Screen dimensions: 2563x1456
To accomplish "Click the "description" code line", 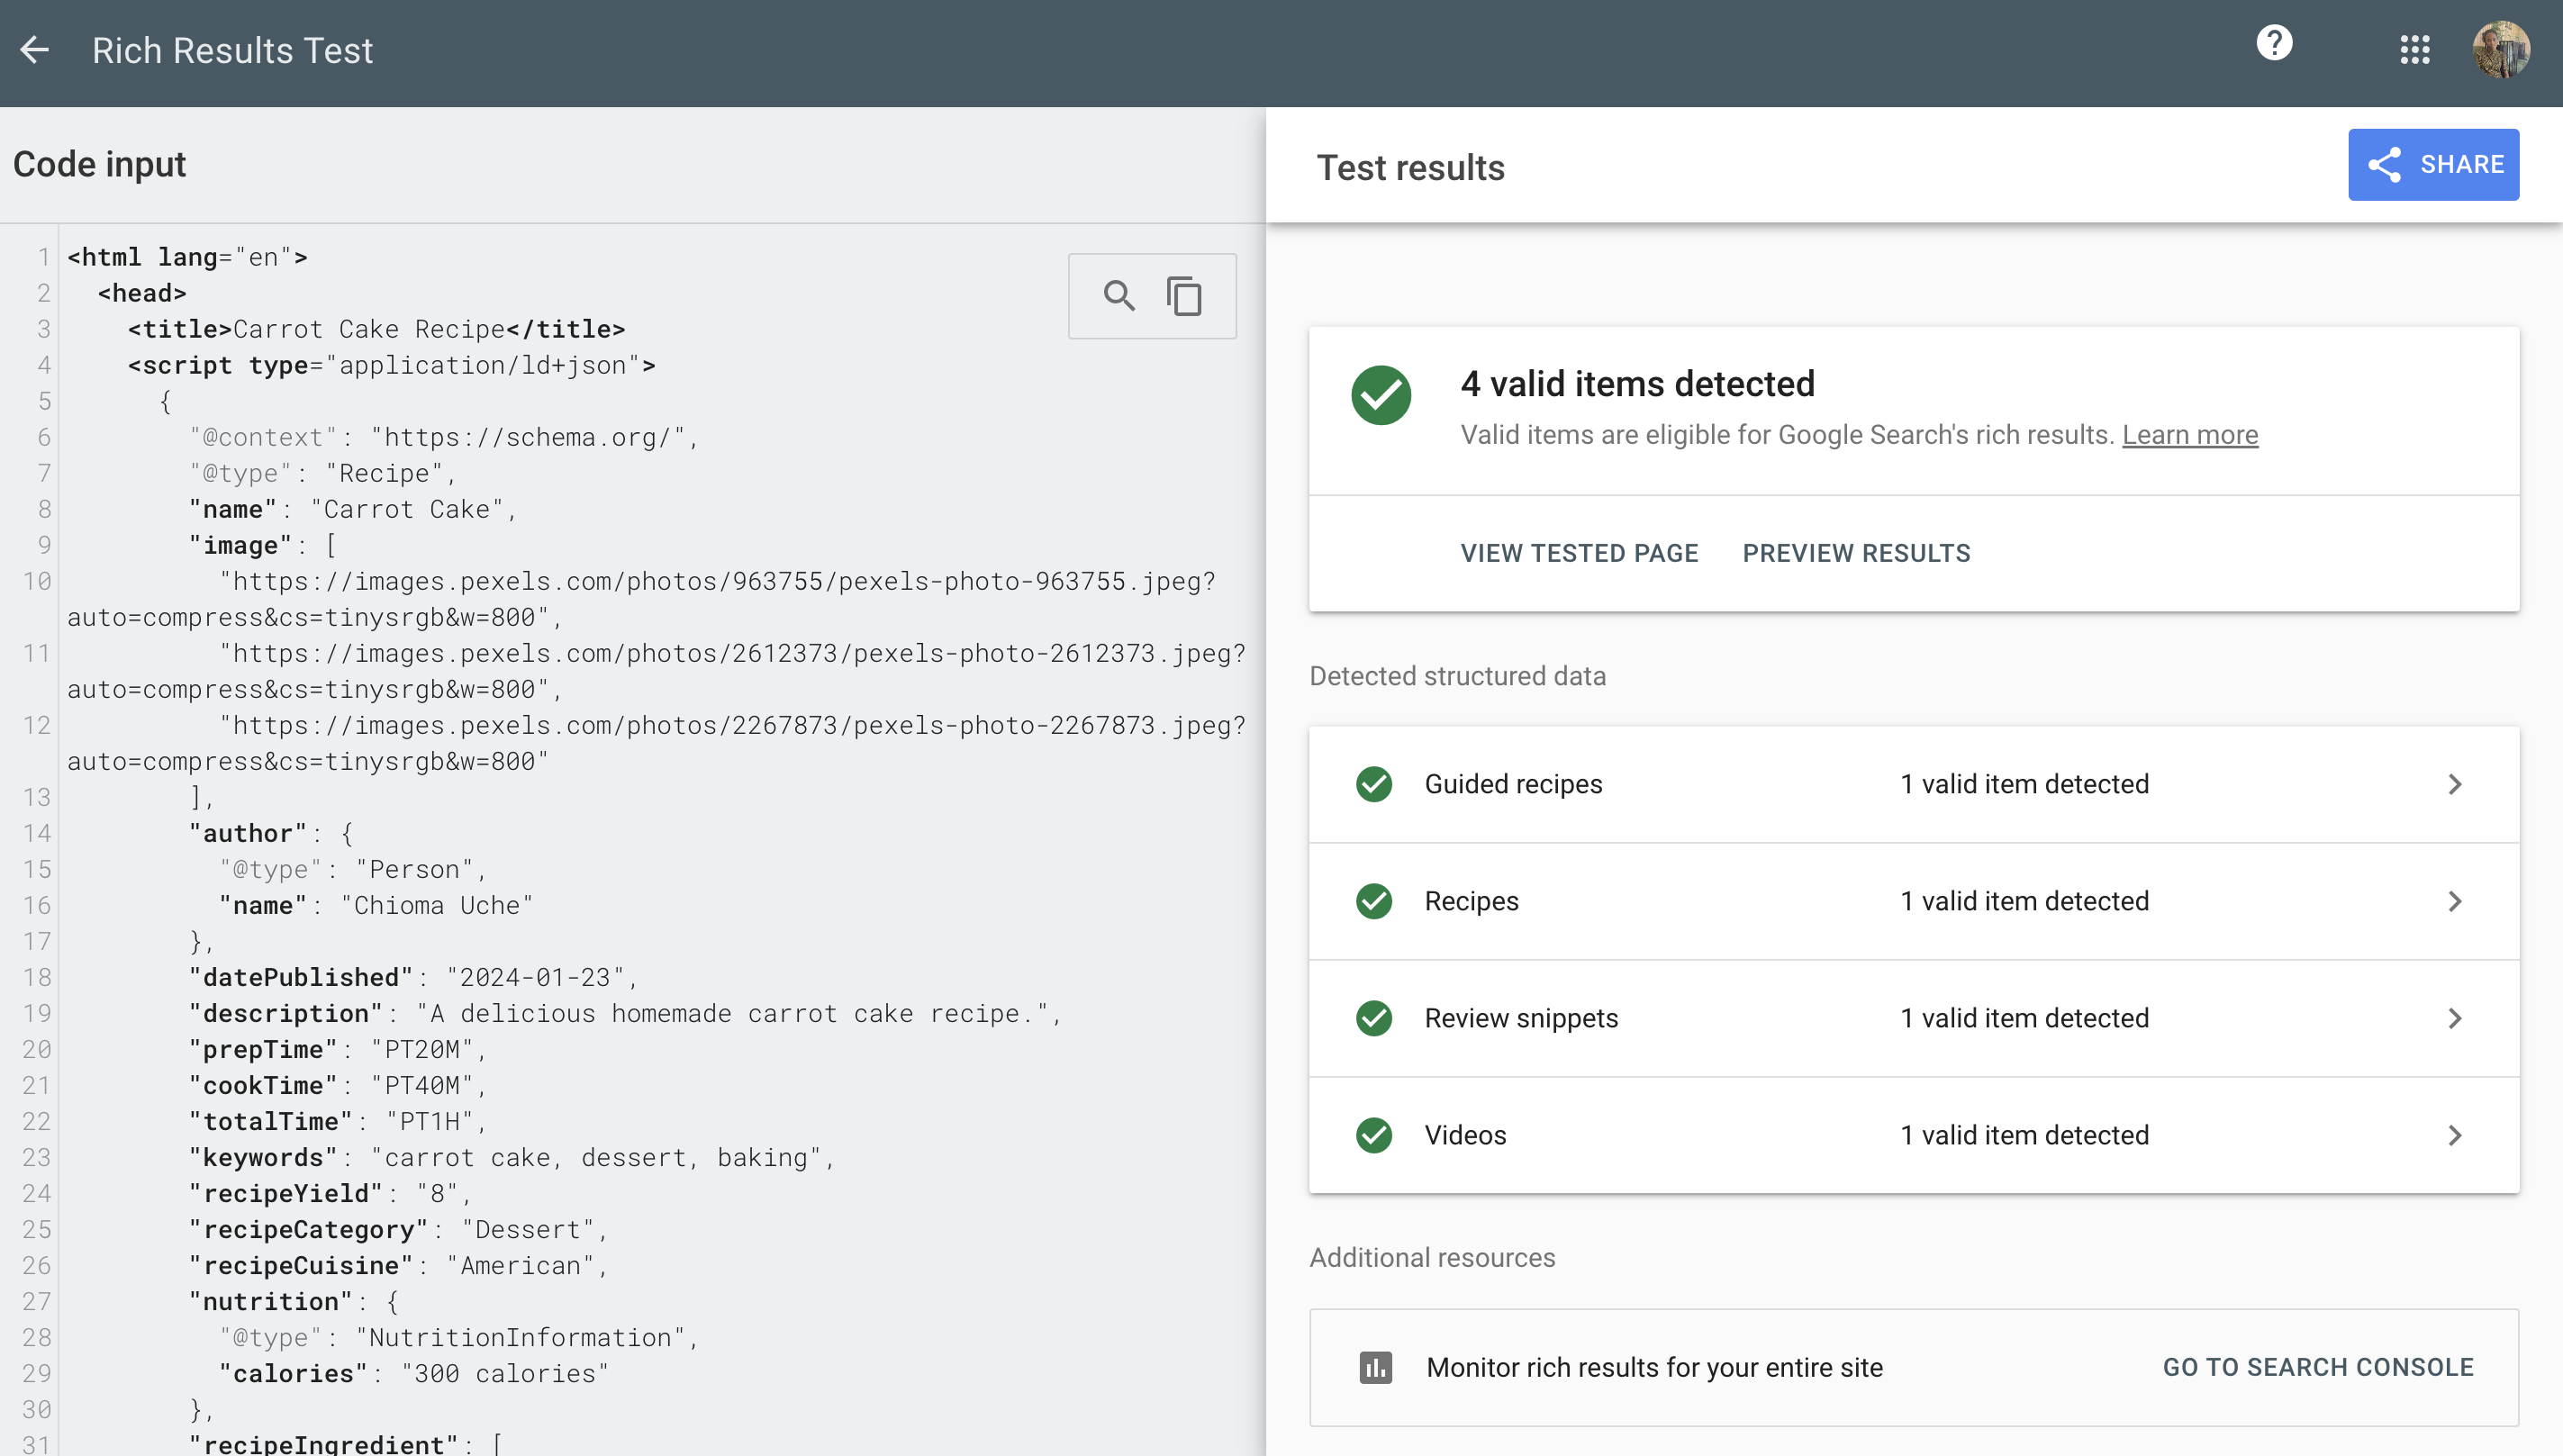I will 625,1013.
